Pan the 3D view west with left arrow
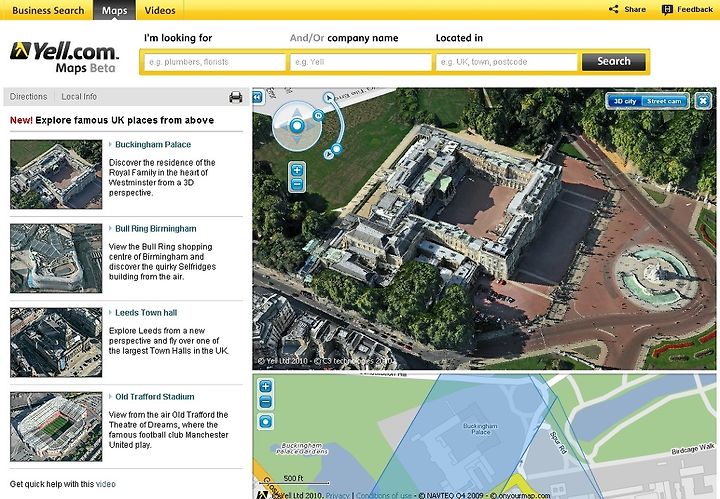Viewport: 720px width, 499px height. coord(284,125)
